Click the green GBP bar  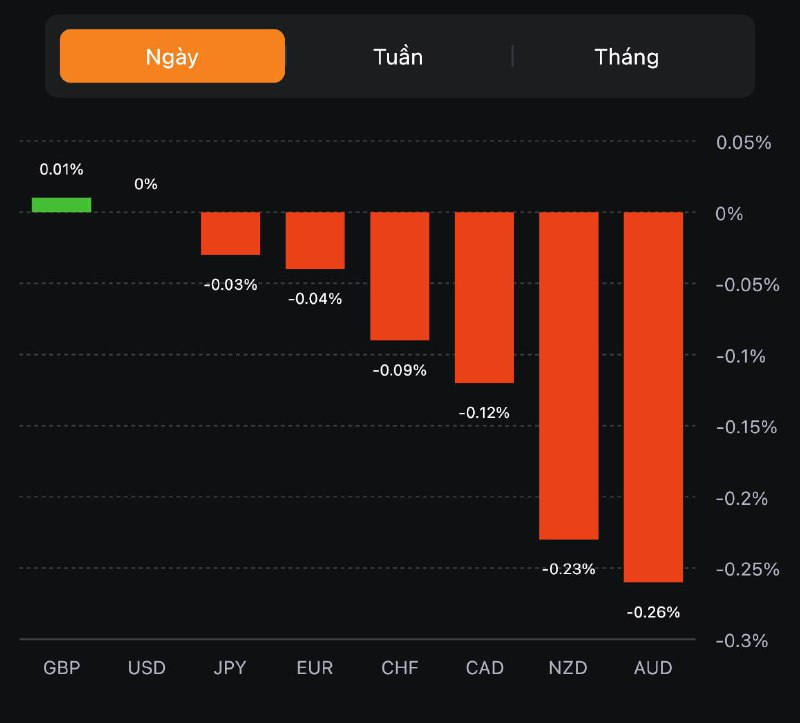[x=61, y=205]
